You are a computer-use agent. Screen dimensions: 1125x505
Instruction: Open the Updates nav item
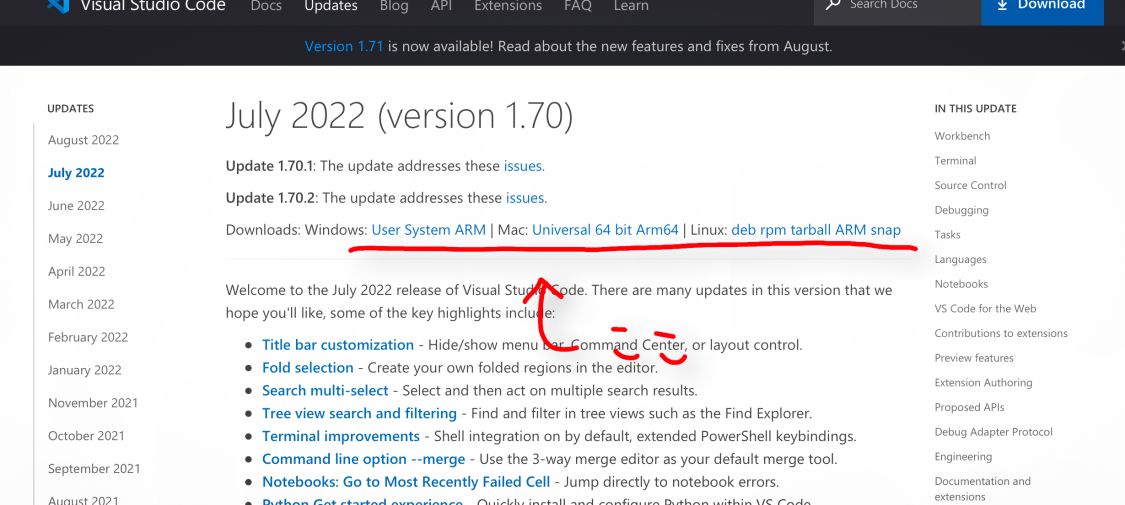tap(331, 6)
